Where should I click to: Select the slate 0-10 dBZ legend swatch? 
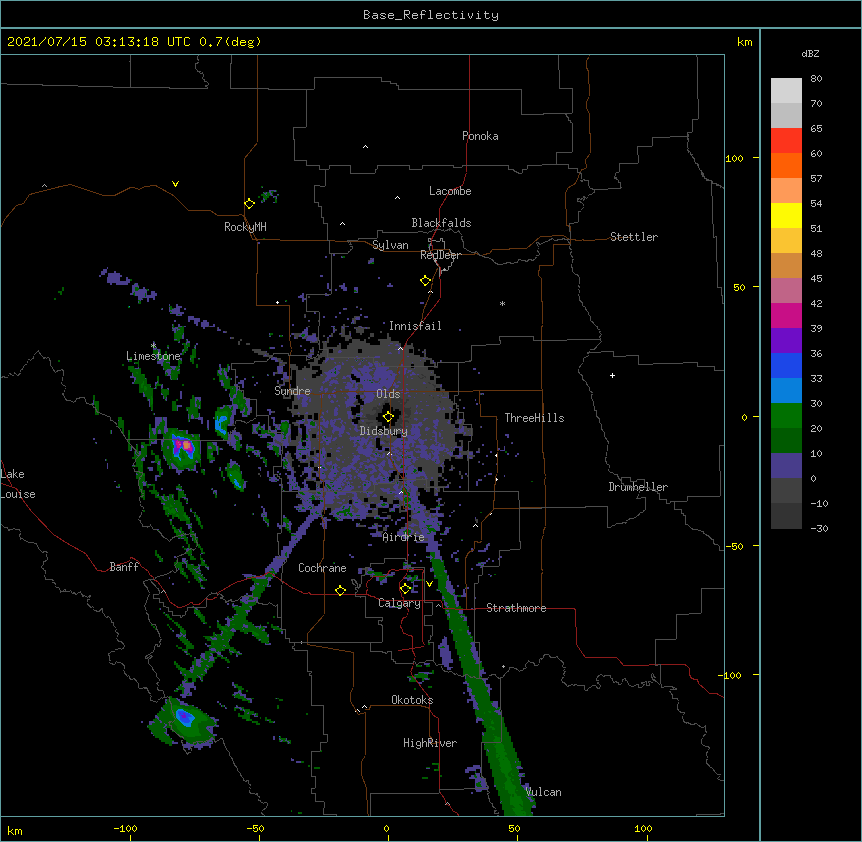pyautogui.click(x=786, y=466)
